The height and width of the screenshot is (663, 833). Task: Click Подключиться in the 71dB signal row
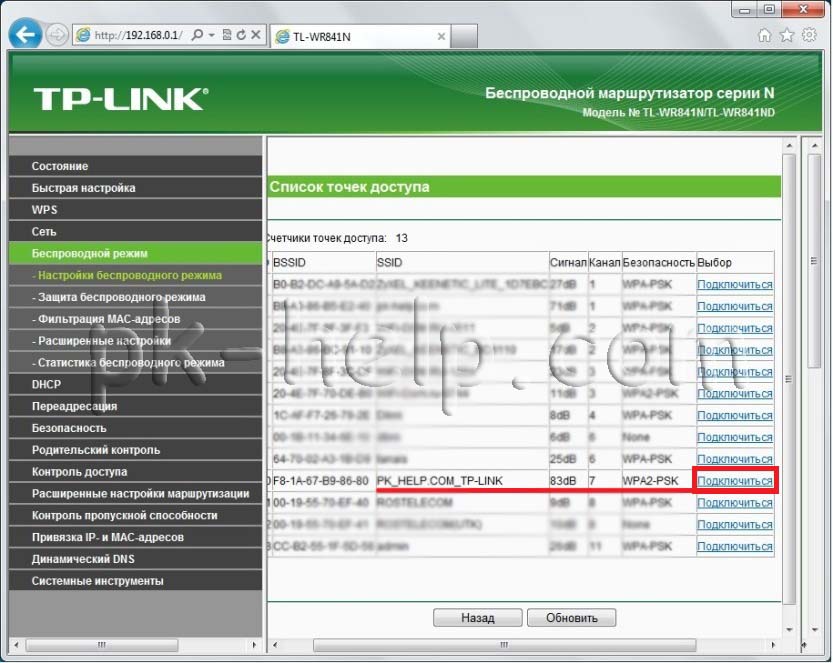pos(735,306)
